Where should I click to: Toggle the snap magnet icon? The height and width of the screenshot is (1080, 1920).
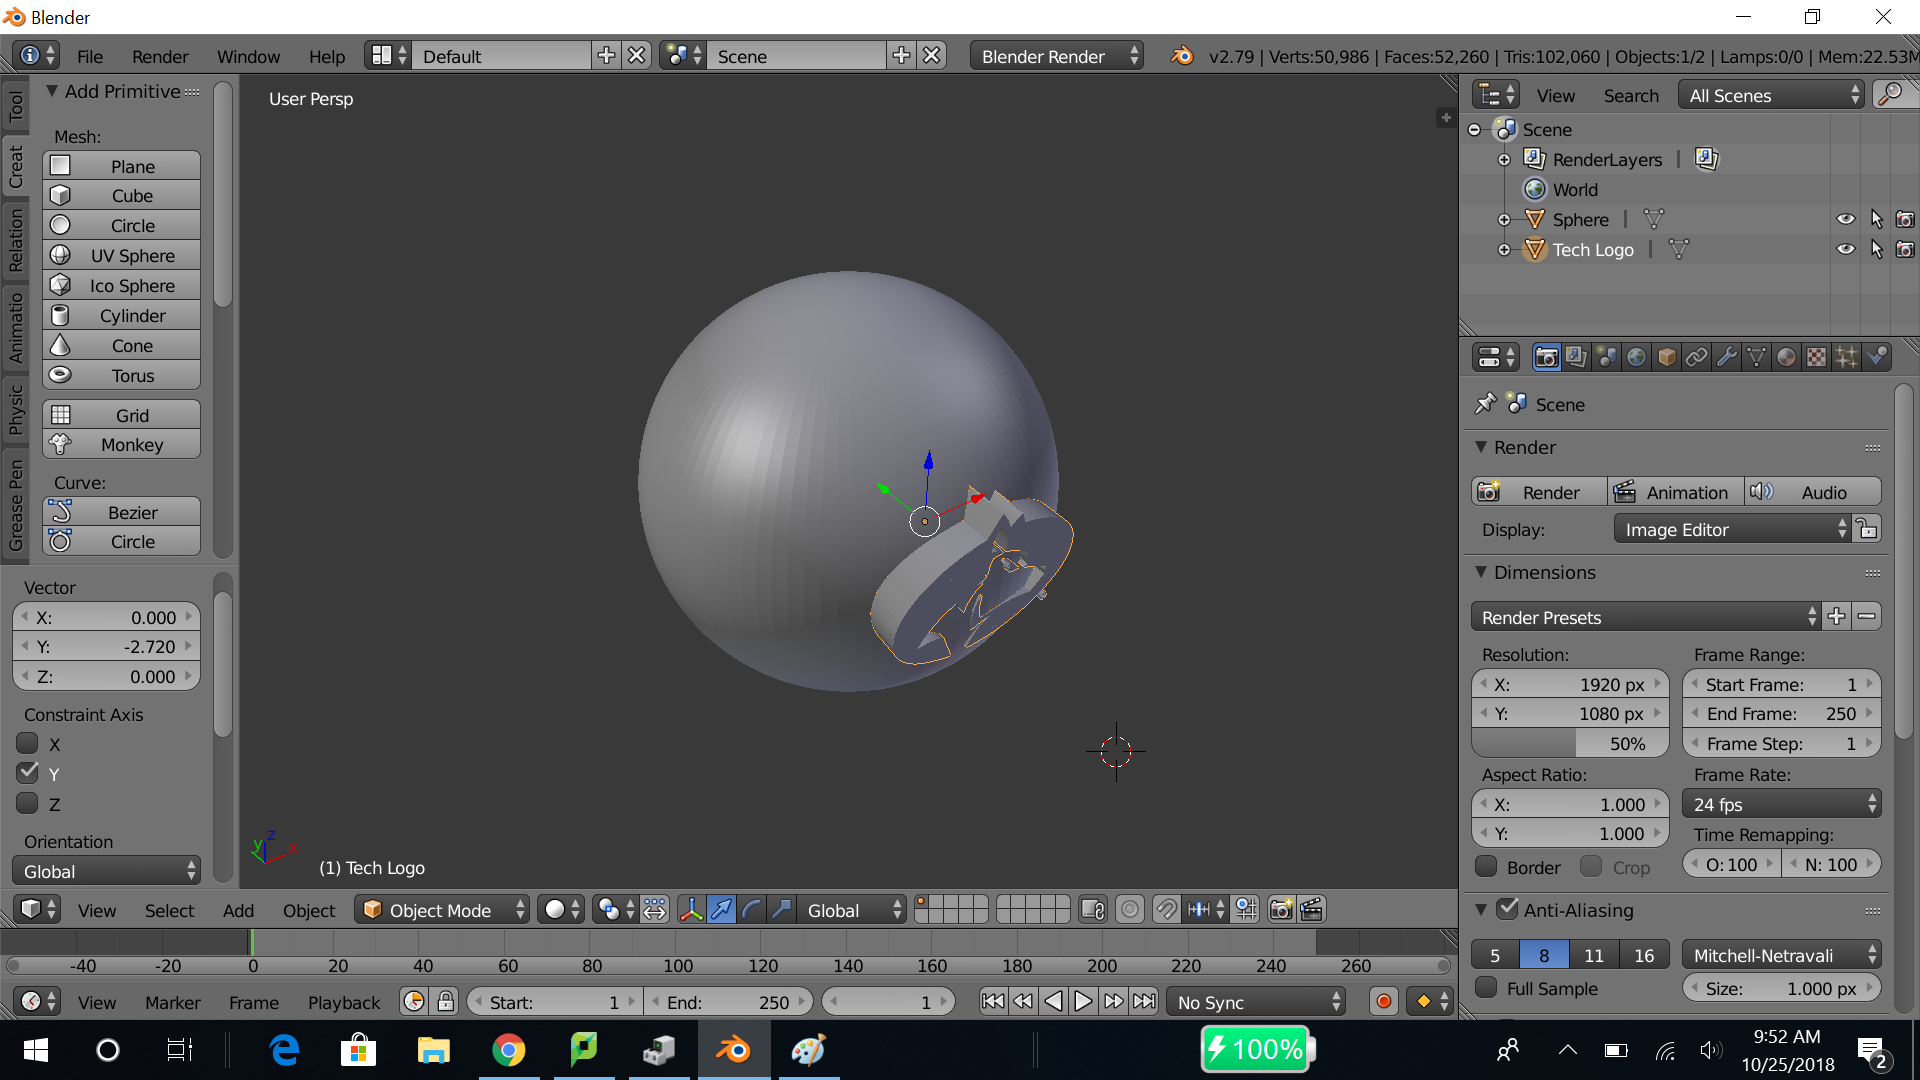pyautogui.click(x=1166, y=909)
